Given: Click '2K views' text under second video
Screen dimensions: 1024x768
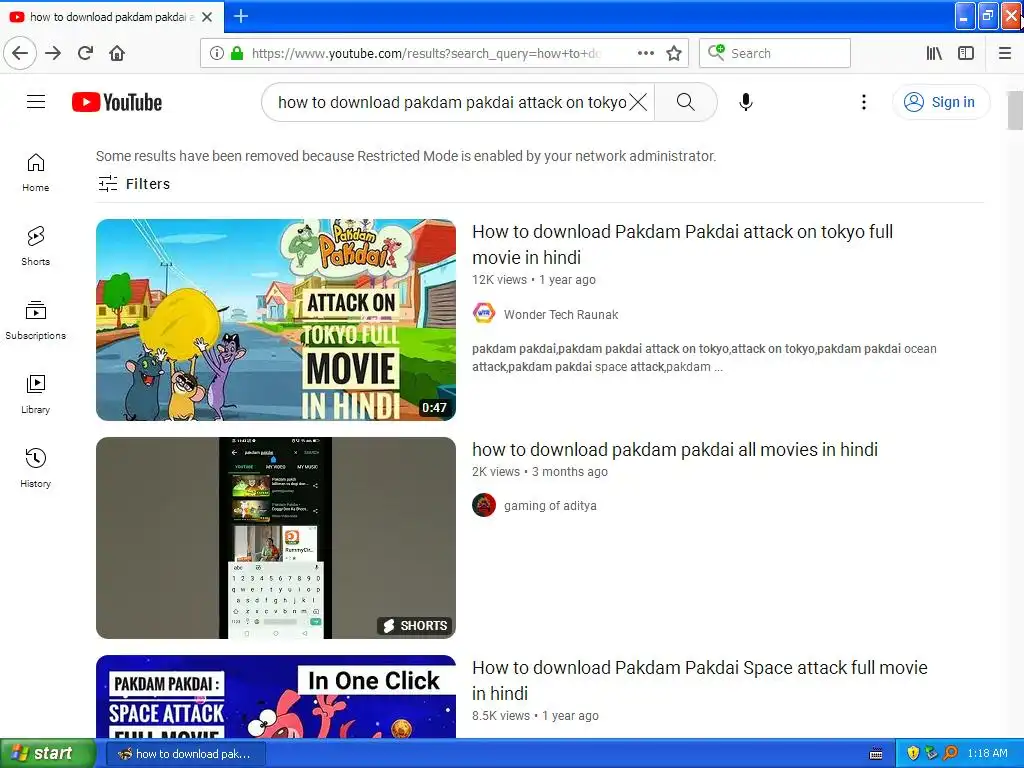Looking at the screenshot, I should click(x=496, y=472).
